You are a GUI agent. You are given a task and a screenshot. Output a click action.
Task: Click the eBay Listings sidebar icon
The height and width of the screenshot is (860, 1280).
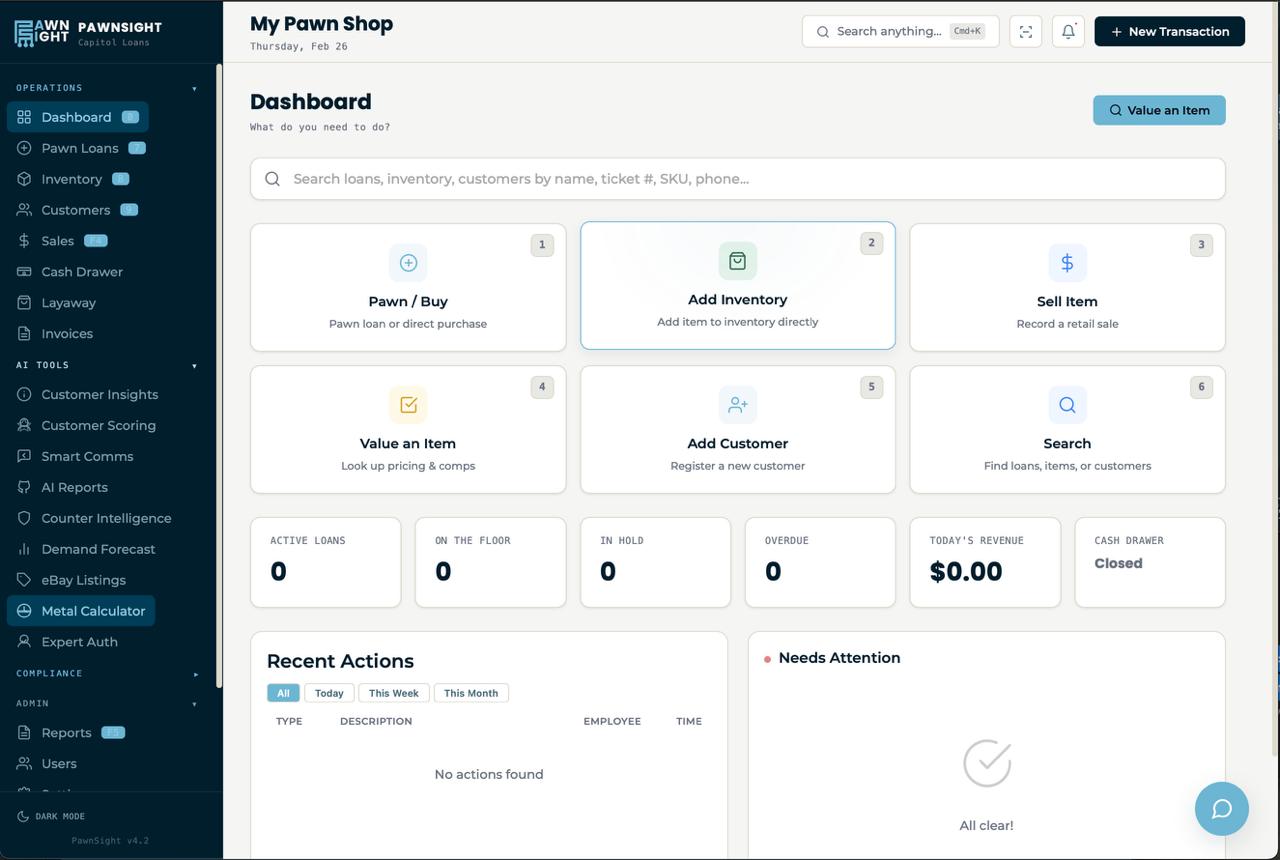pyautogui.click(x=22, y=579)
